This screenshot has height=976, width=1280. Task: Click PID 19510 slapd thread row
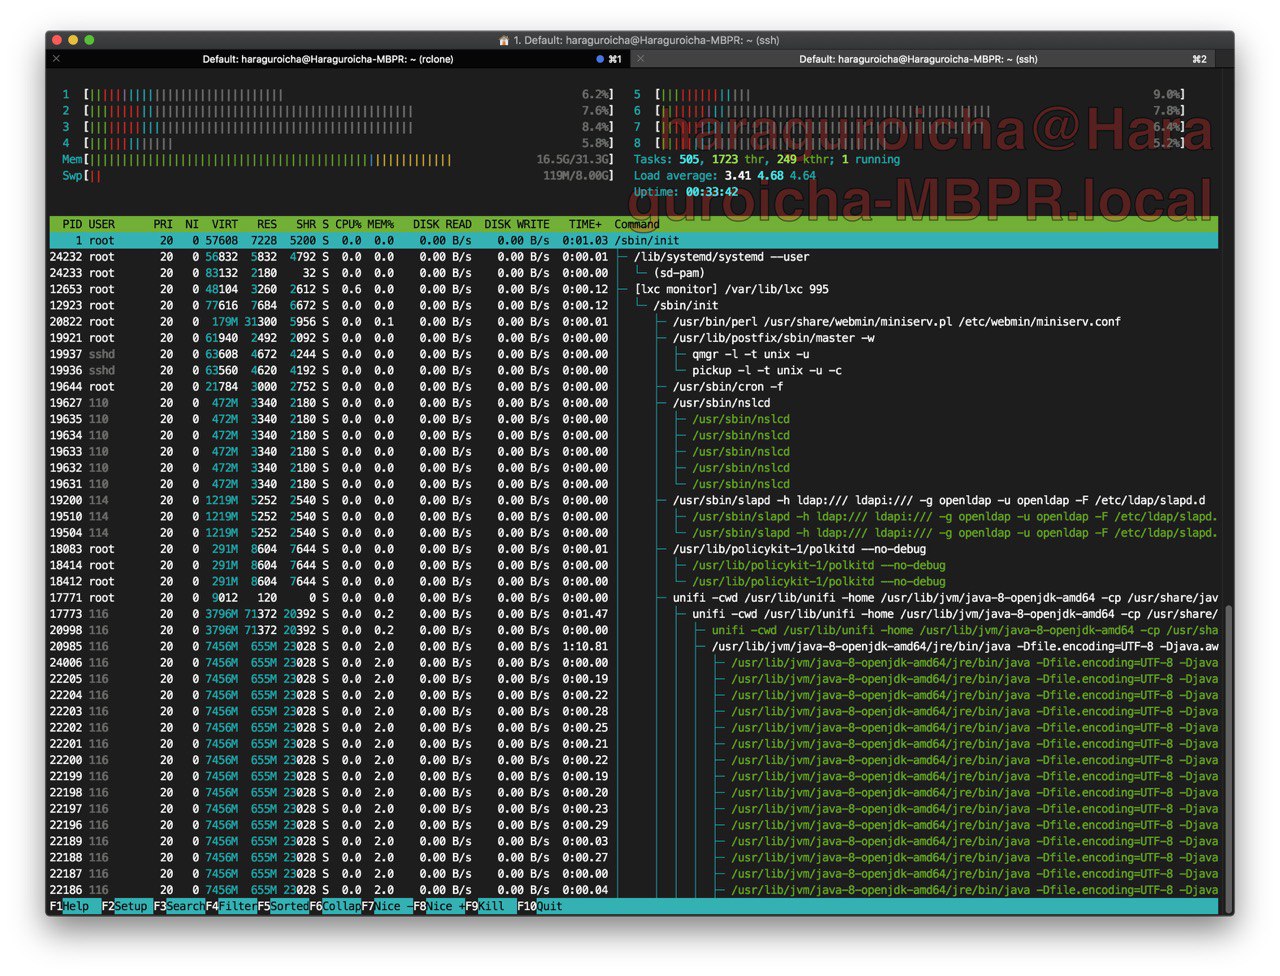[x=633, y=516]
